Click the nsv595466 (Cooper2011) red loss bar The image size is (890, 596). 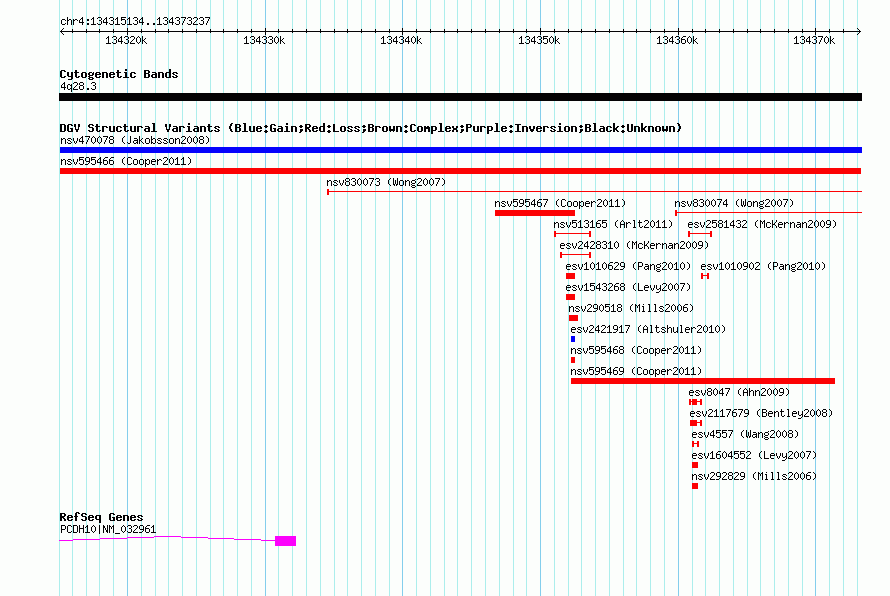[x=460, y=171]
